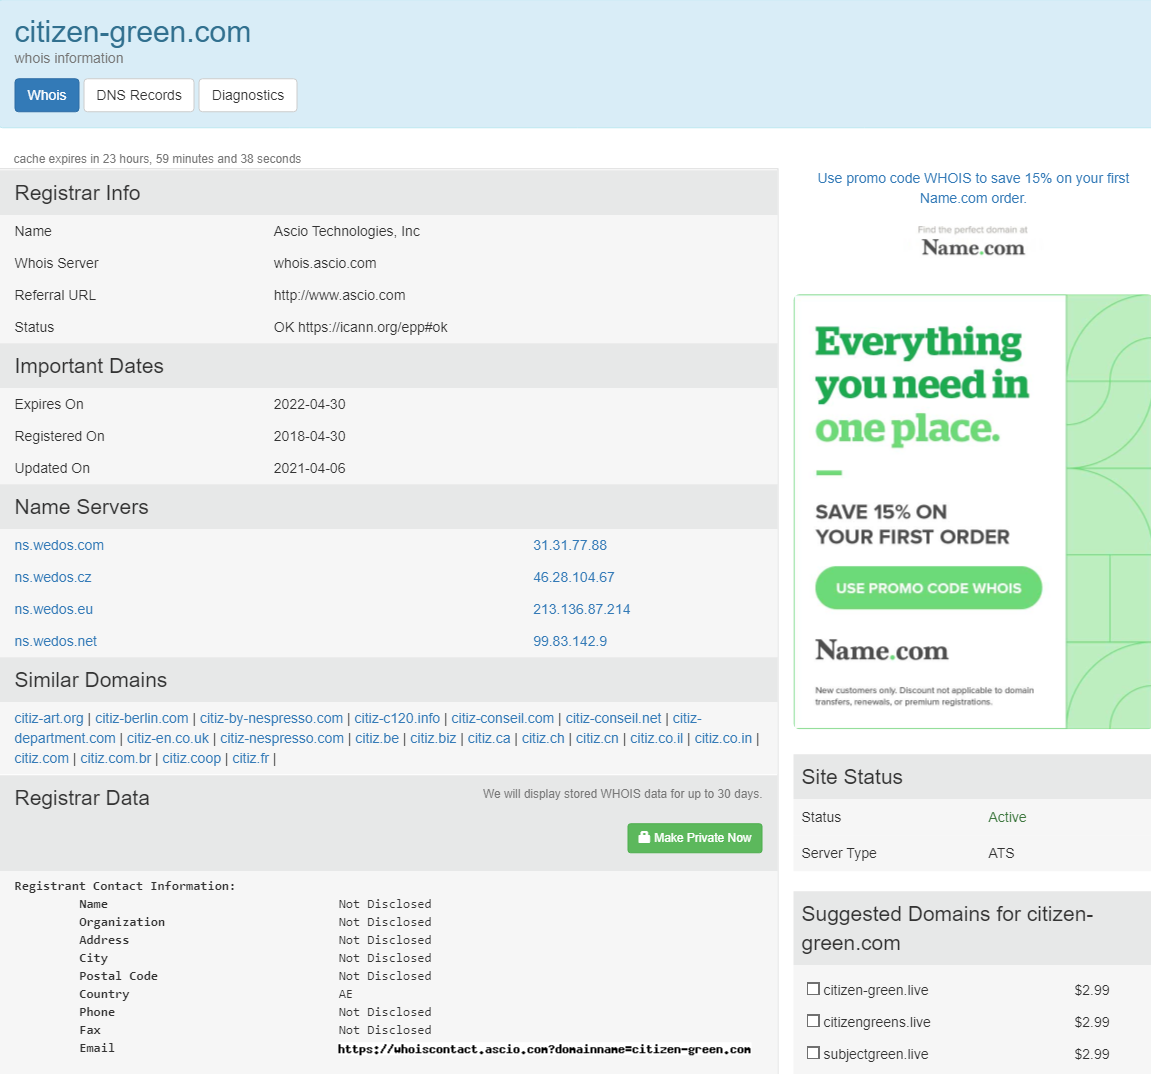Viewport: 1151px width, 1074px height.
Task: Go to the citiz.ca link
Action: pyautogui.click(x=489, y=739)
